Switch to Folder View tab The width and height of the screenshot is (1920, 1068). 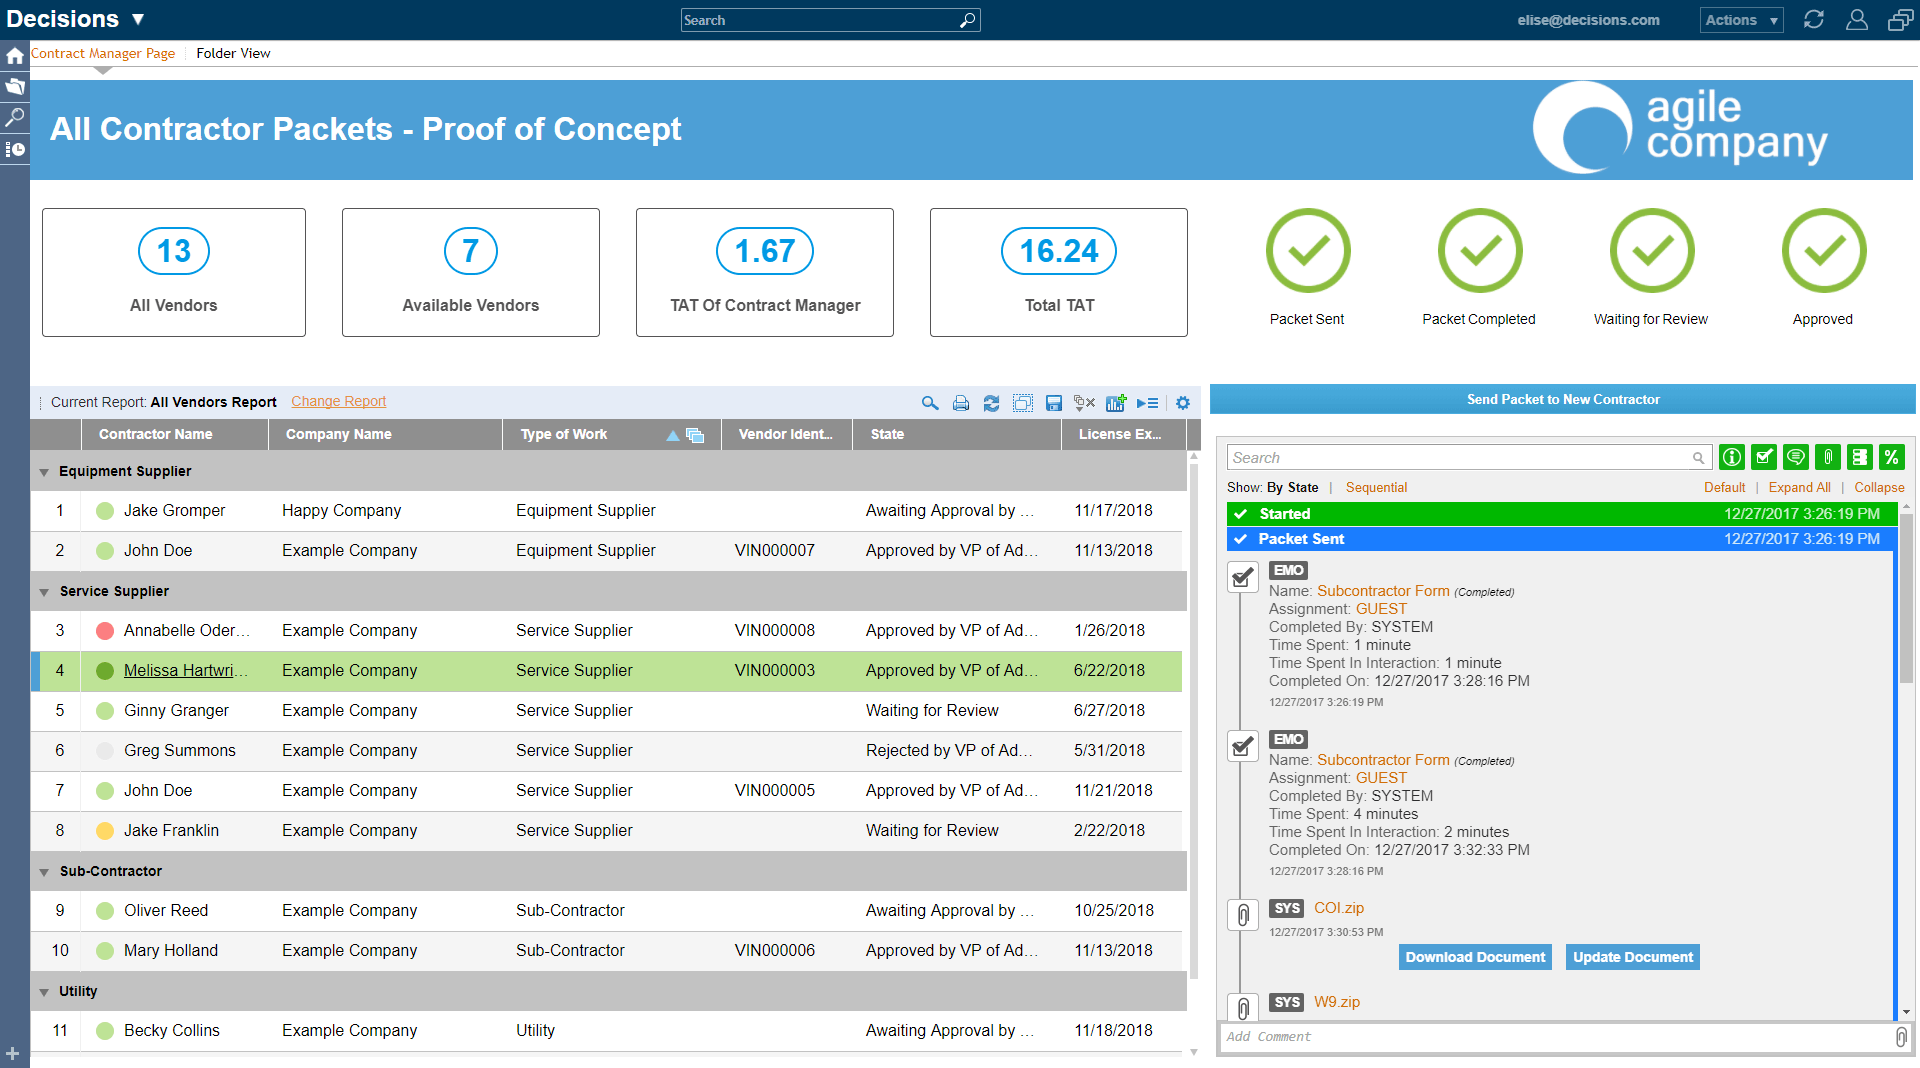[x=233, y=54]
